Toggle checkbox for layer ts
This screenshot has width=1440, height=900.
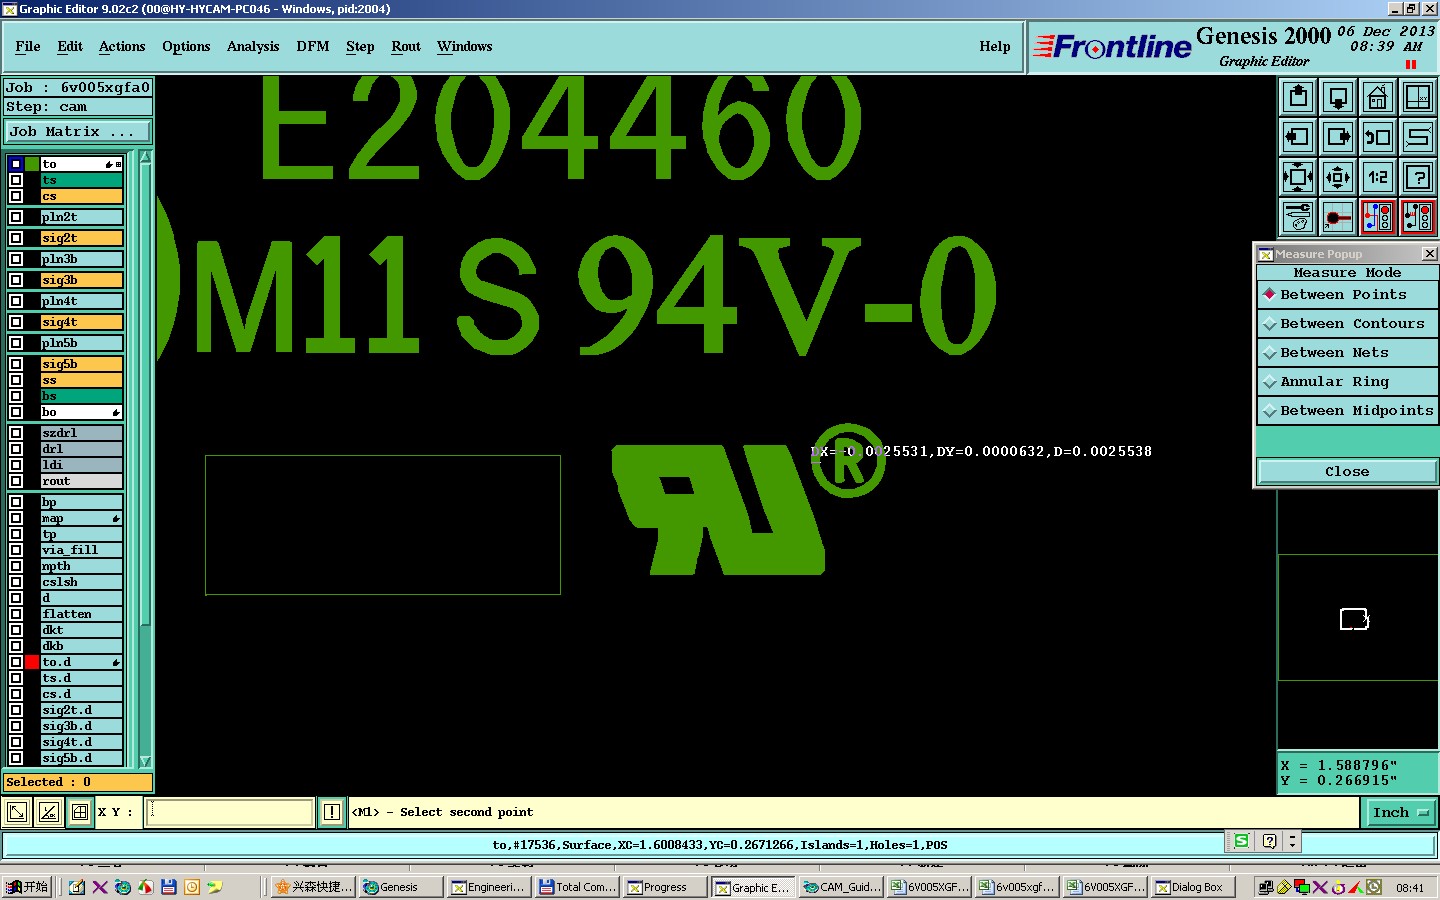click(x=16, y=180)
